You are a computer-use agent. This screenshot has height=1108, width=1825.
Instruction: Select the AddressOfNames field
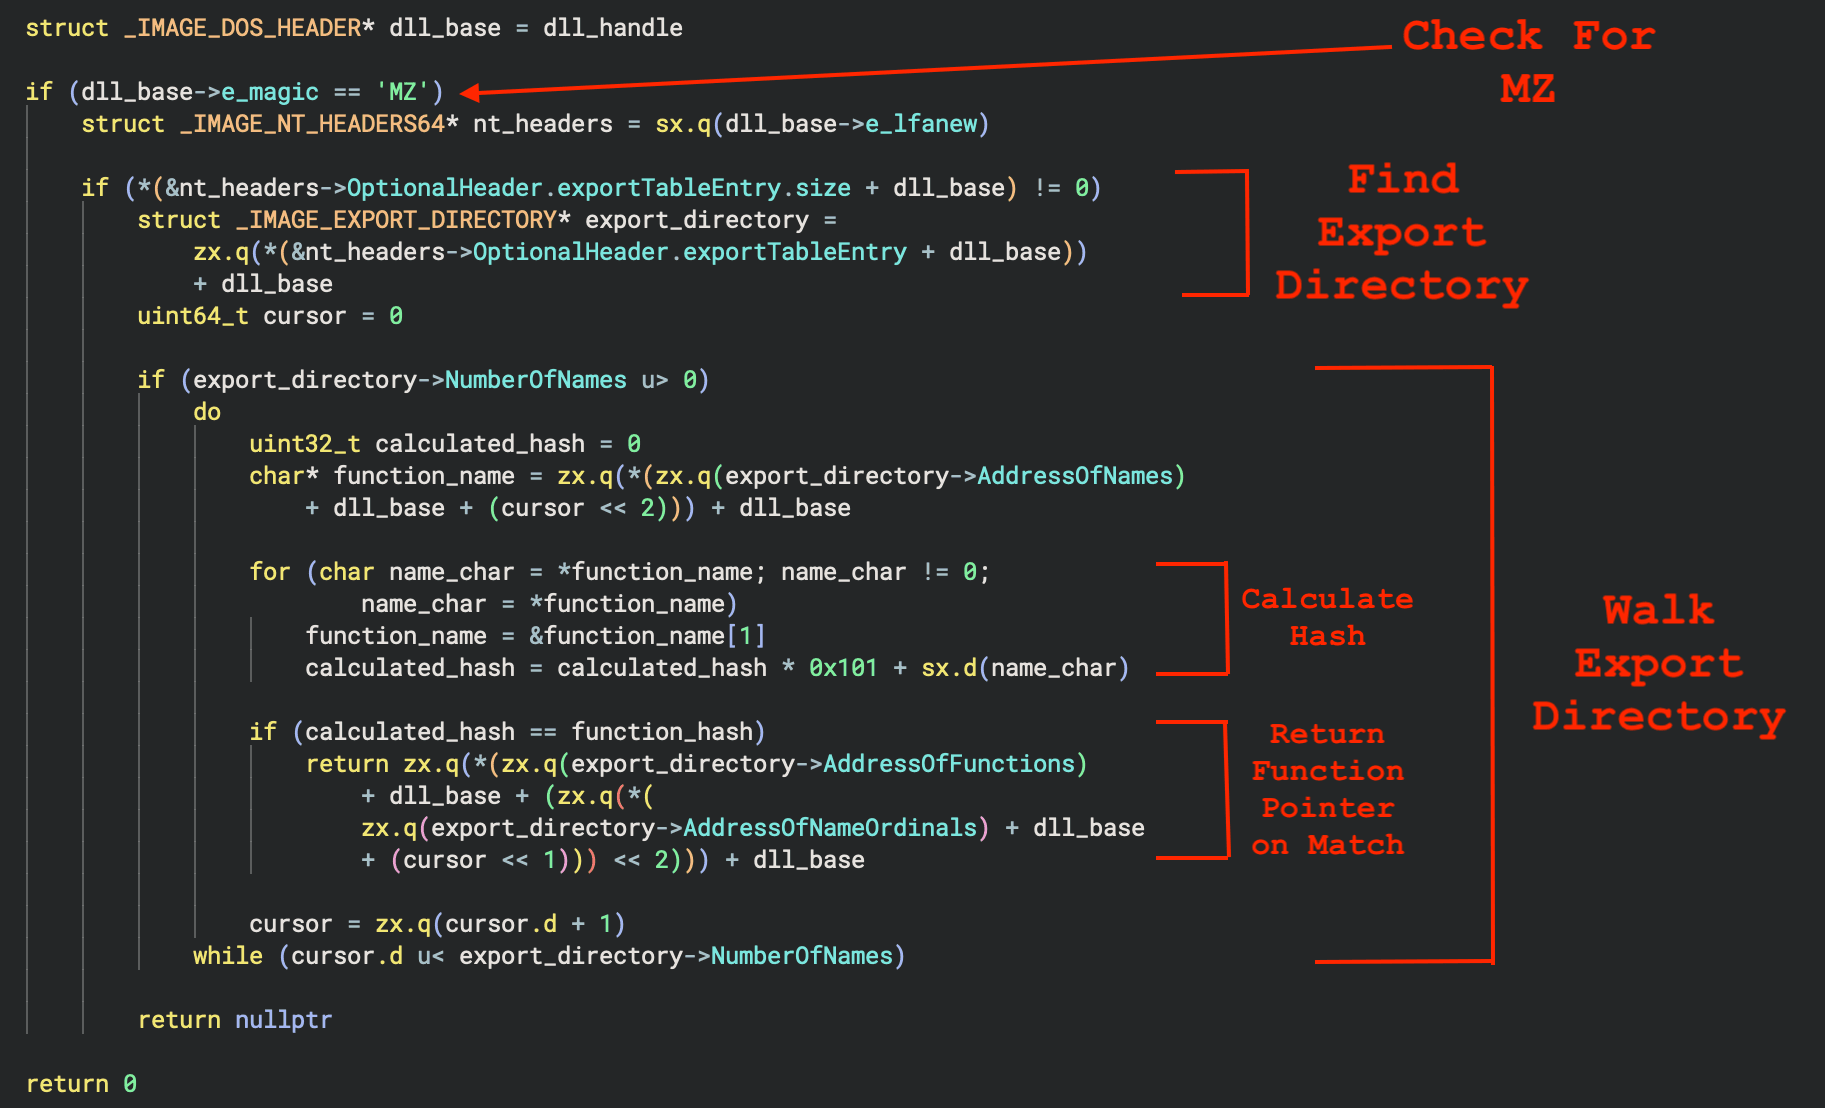(1074, 476)
